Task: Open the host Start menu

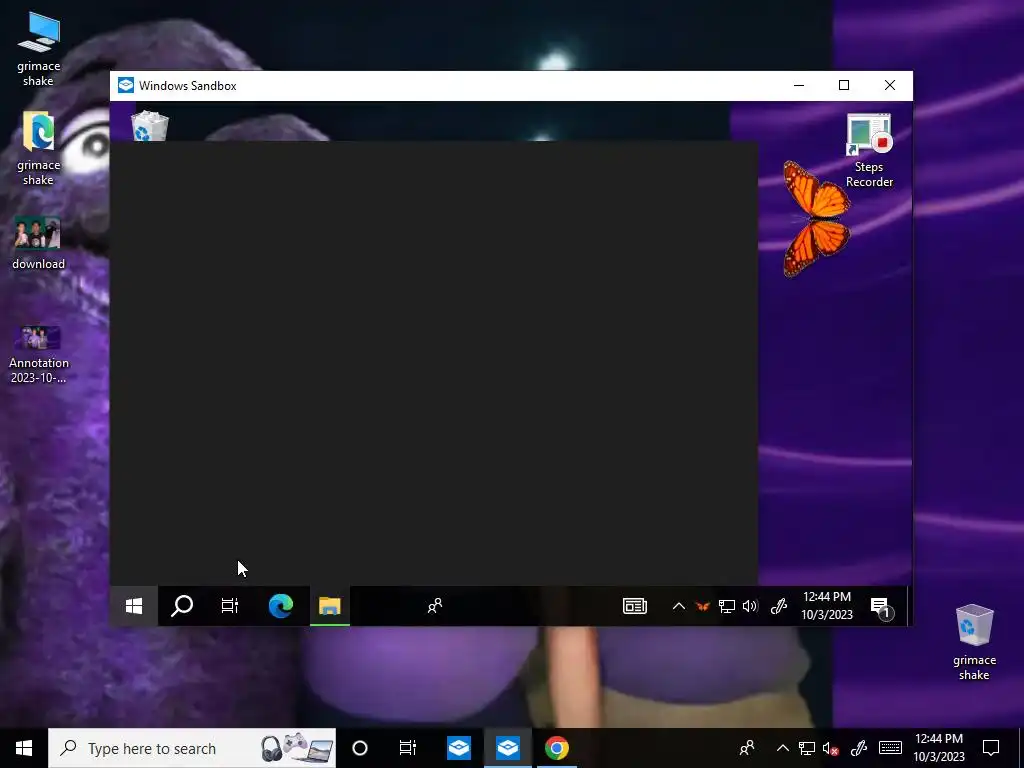Action: coord(24,748)
